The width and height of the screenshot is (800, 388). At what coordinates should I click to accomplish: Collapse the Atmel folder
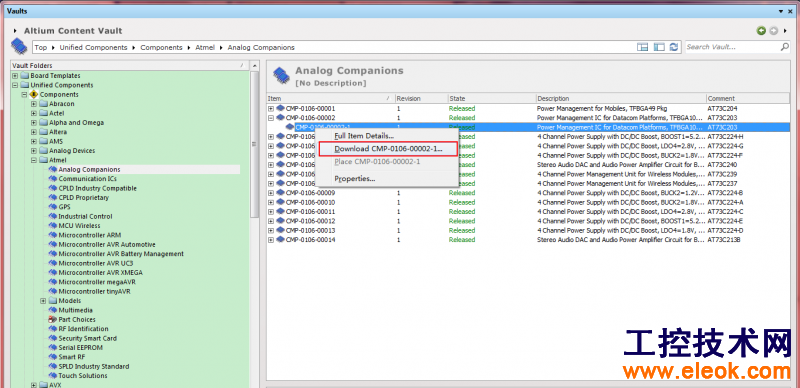34,160
